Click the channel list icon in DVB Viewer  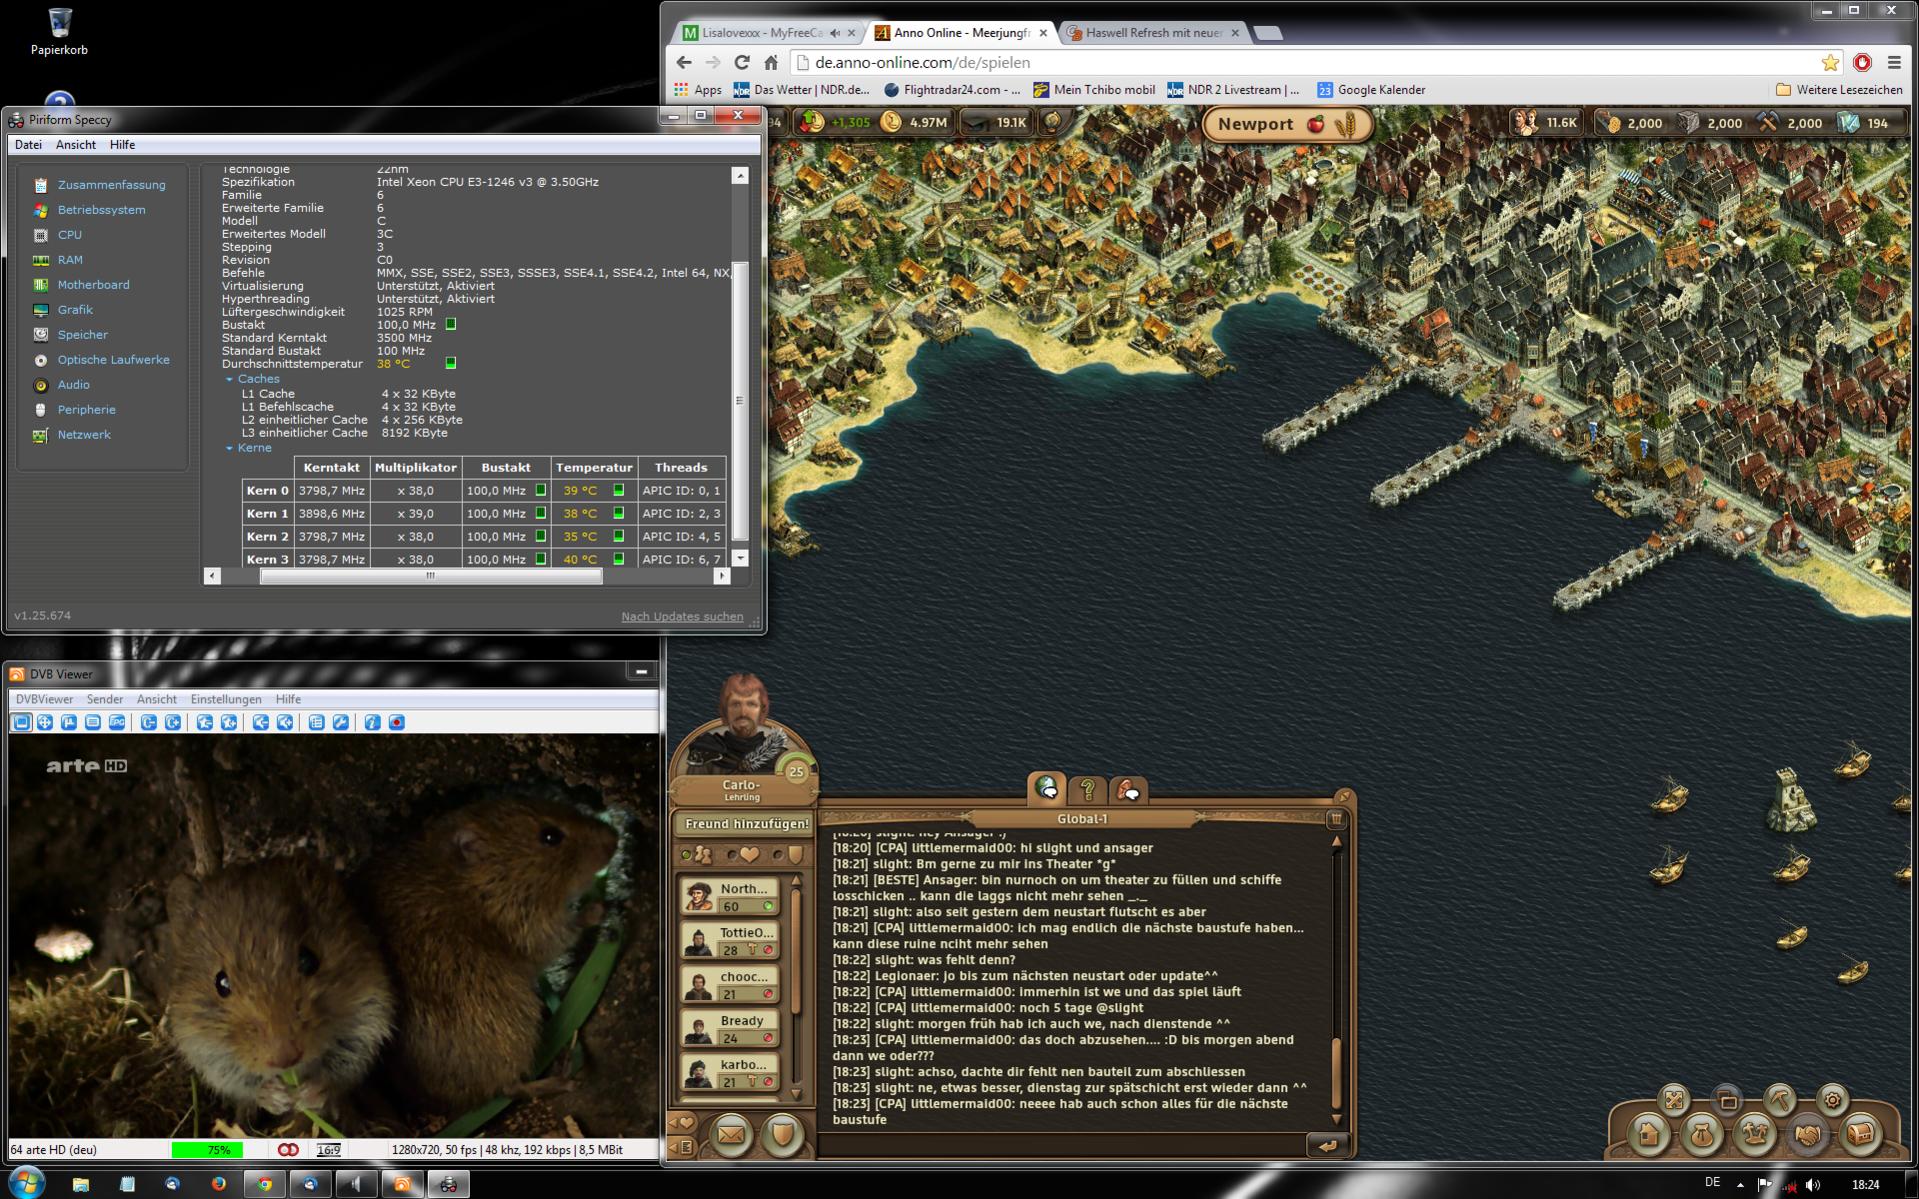[316, 722]
